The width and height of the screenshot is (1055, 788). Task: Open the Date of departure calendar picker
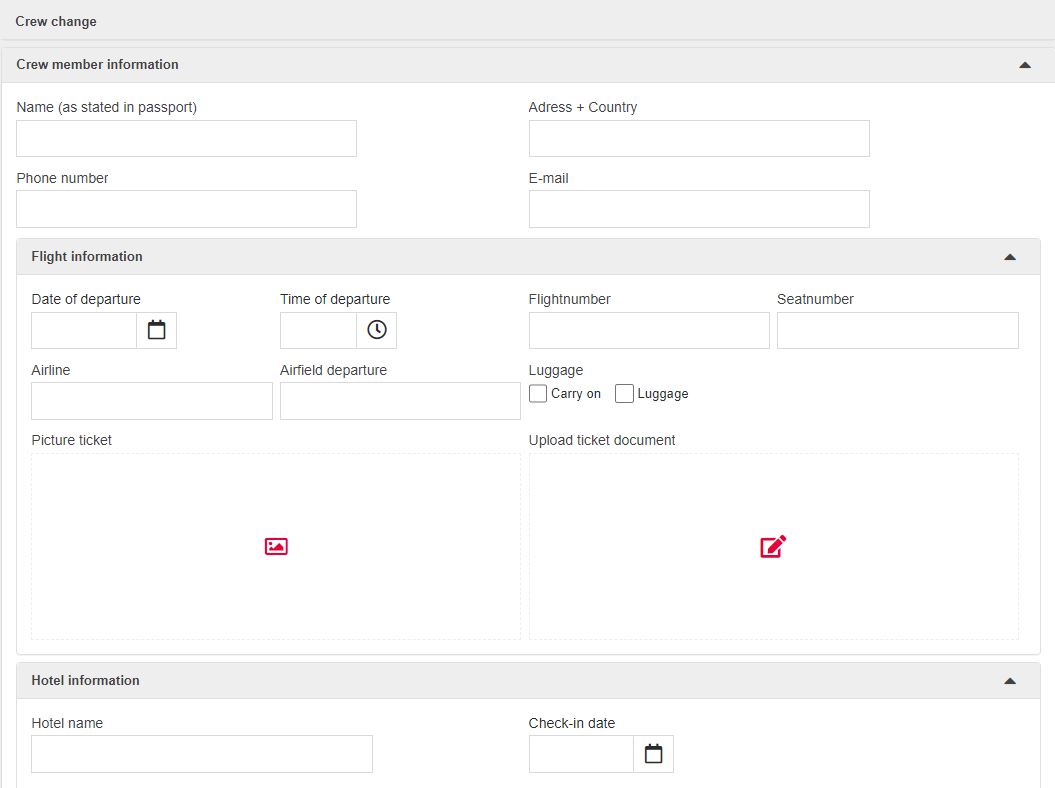click(x=156, y=330)
